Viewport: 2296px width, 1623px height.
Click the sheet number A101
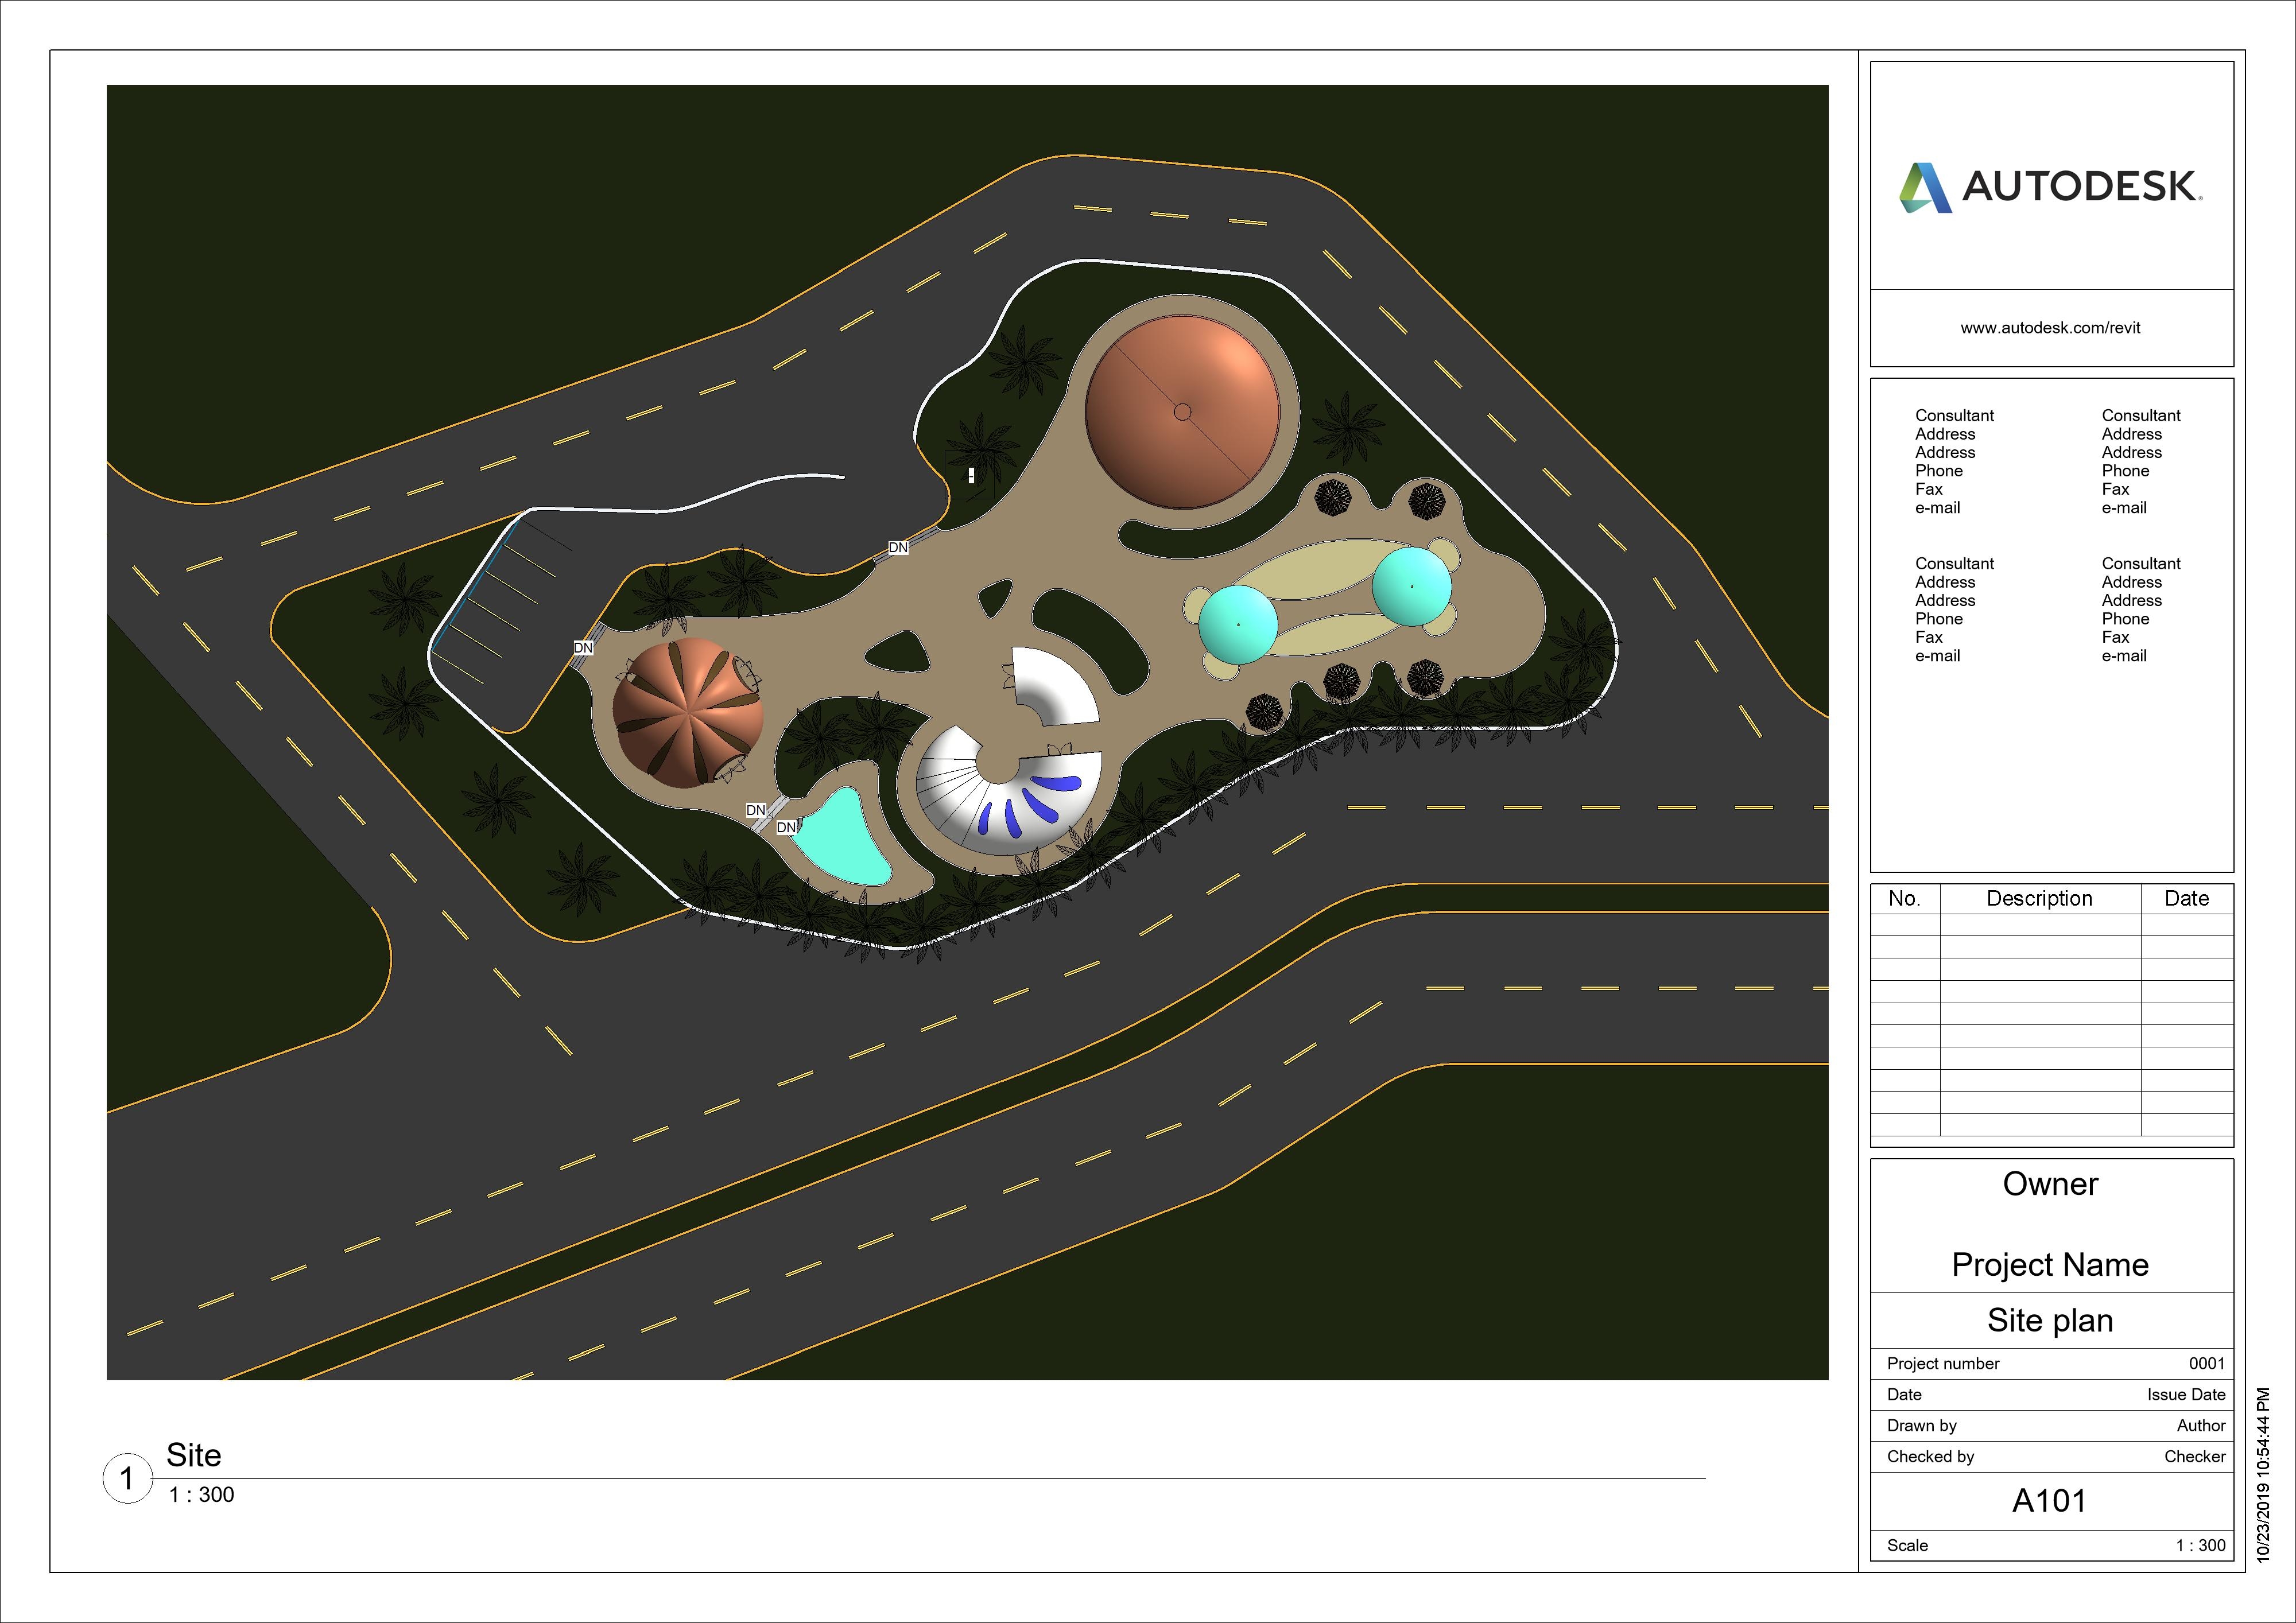(2050, 1500)
